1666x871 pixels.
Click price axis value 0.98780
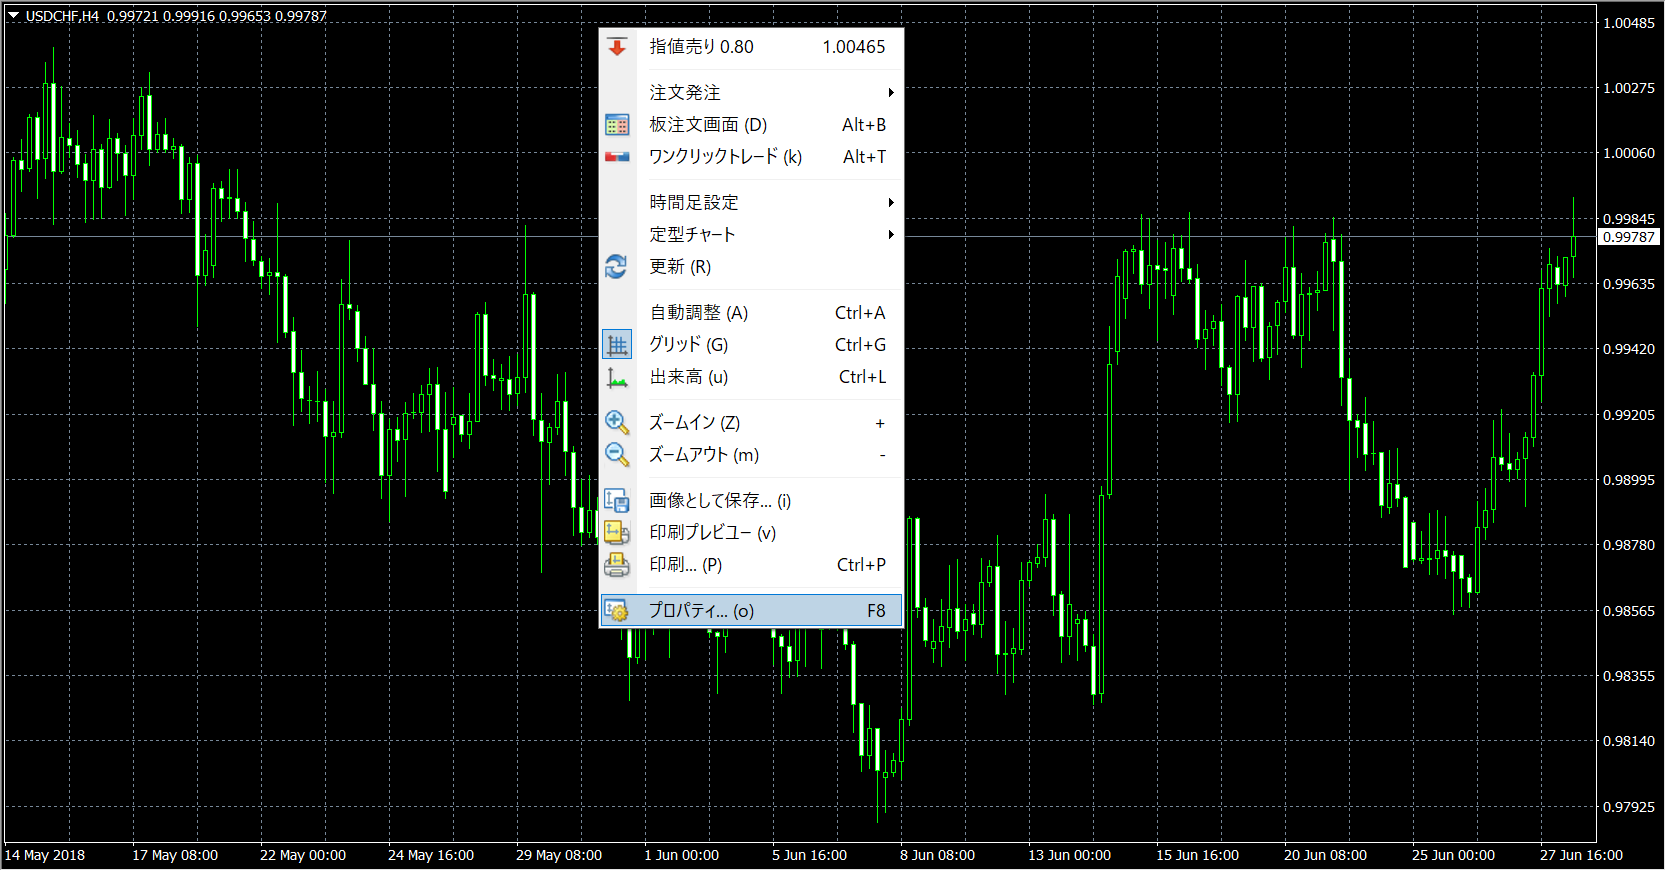[1629, 545]
